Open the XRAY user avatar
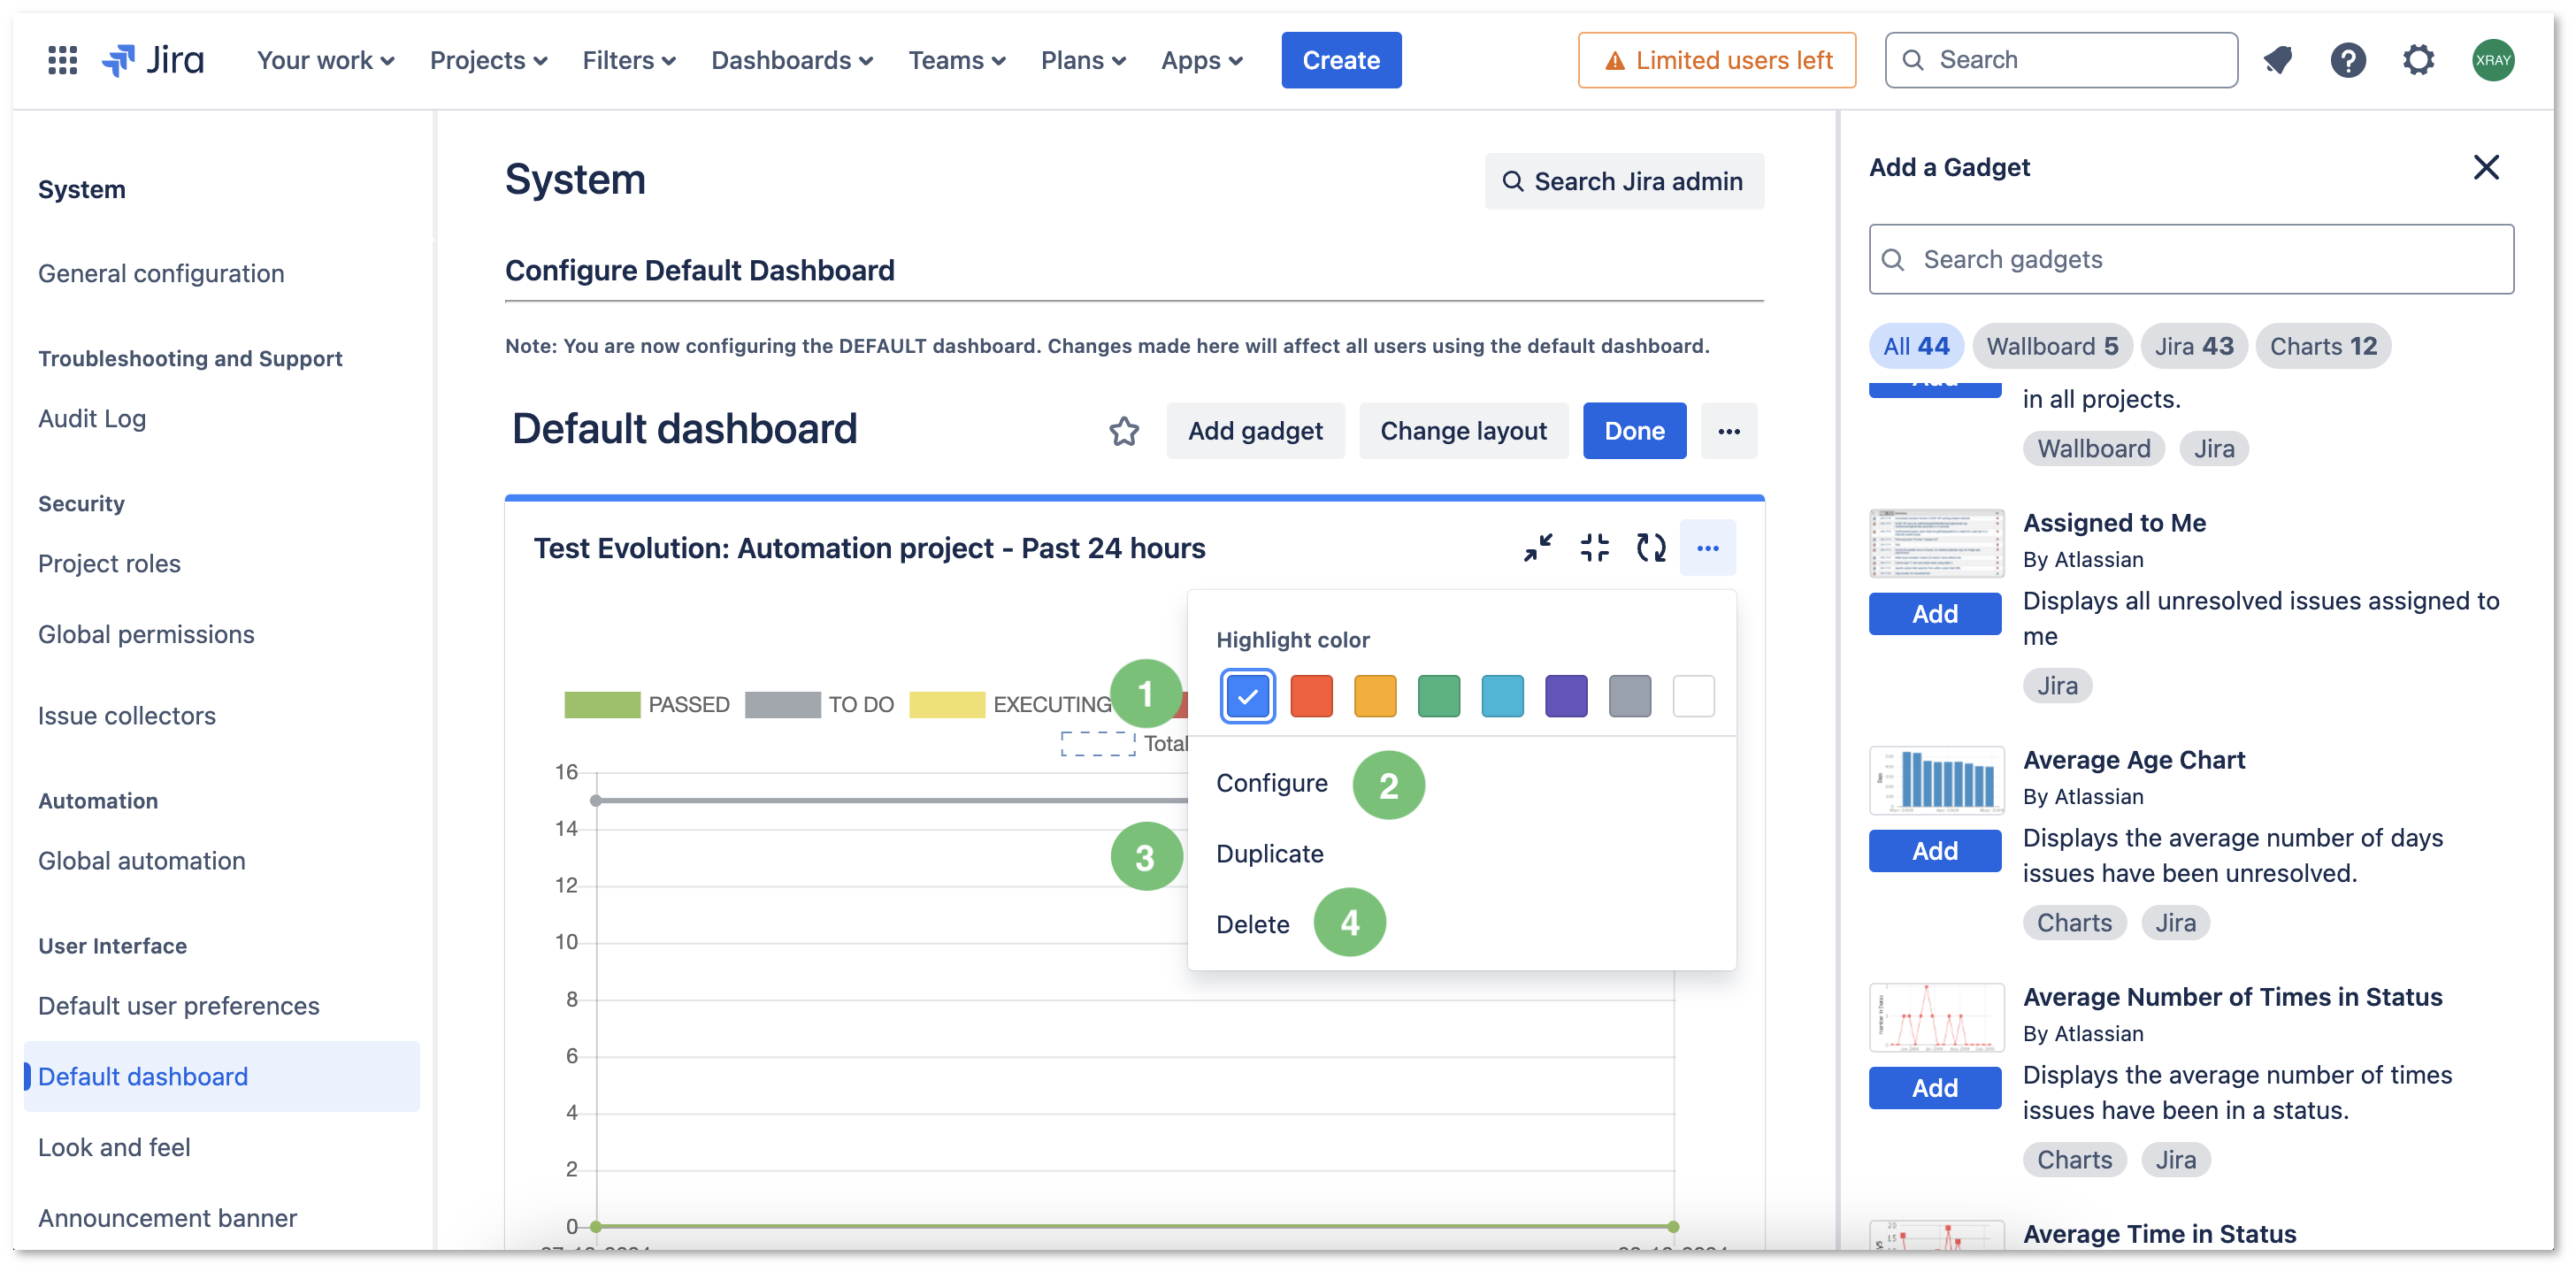Screen dimensions: 2576x1272 click(x=2492, y=60)
